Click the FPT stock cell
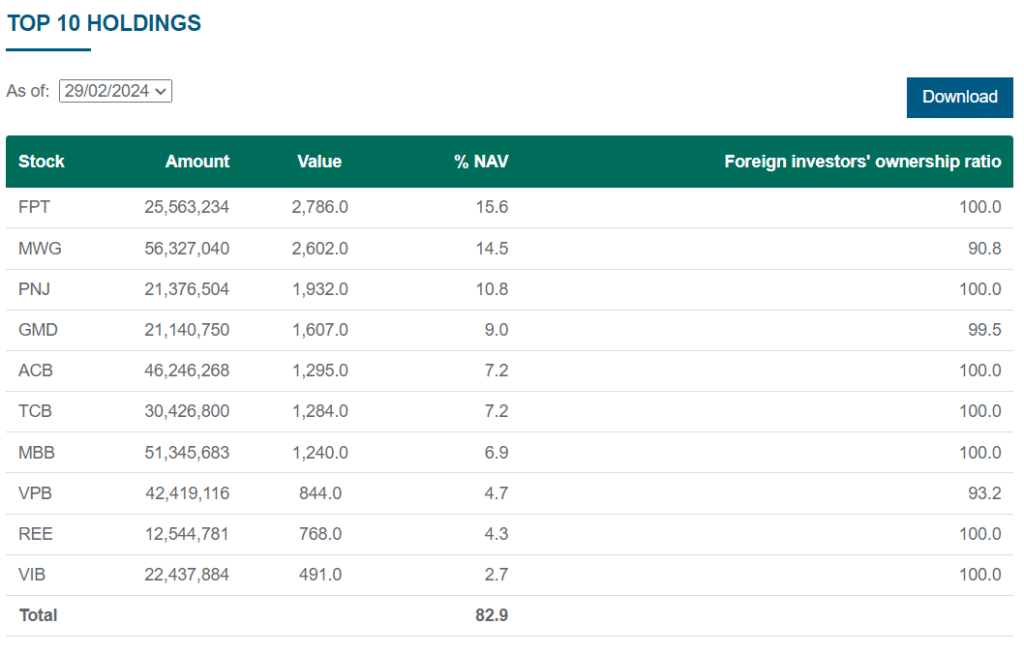1024x654 pixels. tap(34, 207)
